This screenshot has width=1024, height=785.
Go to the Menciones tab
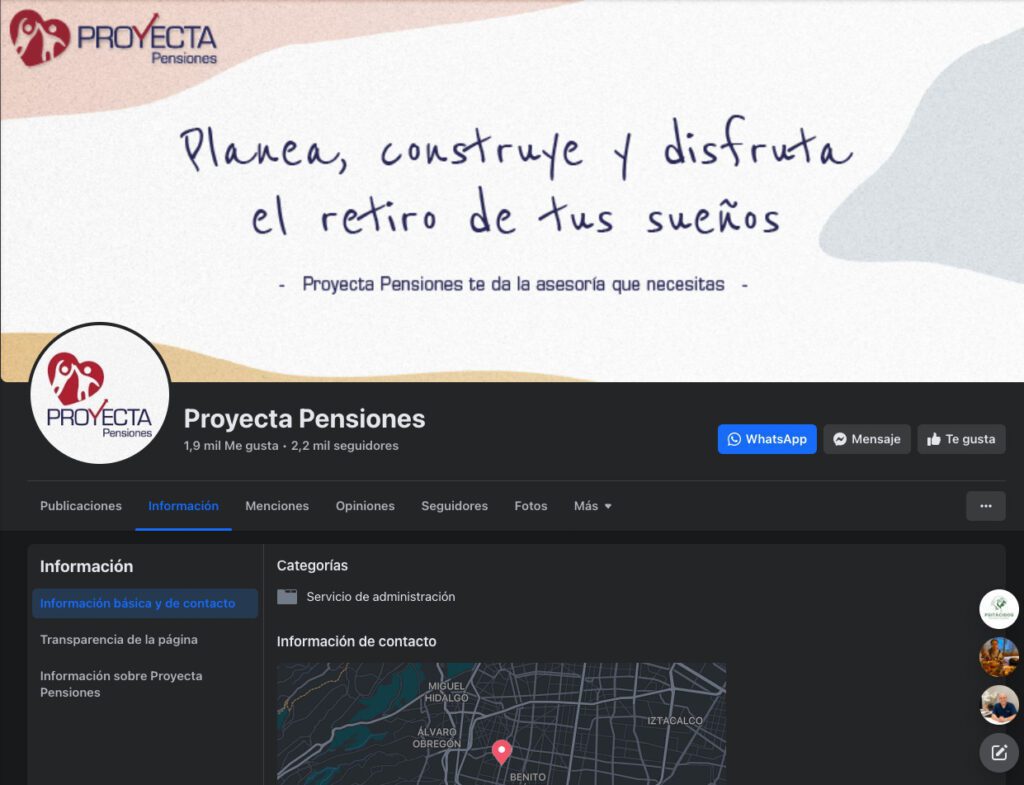277,506
